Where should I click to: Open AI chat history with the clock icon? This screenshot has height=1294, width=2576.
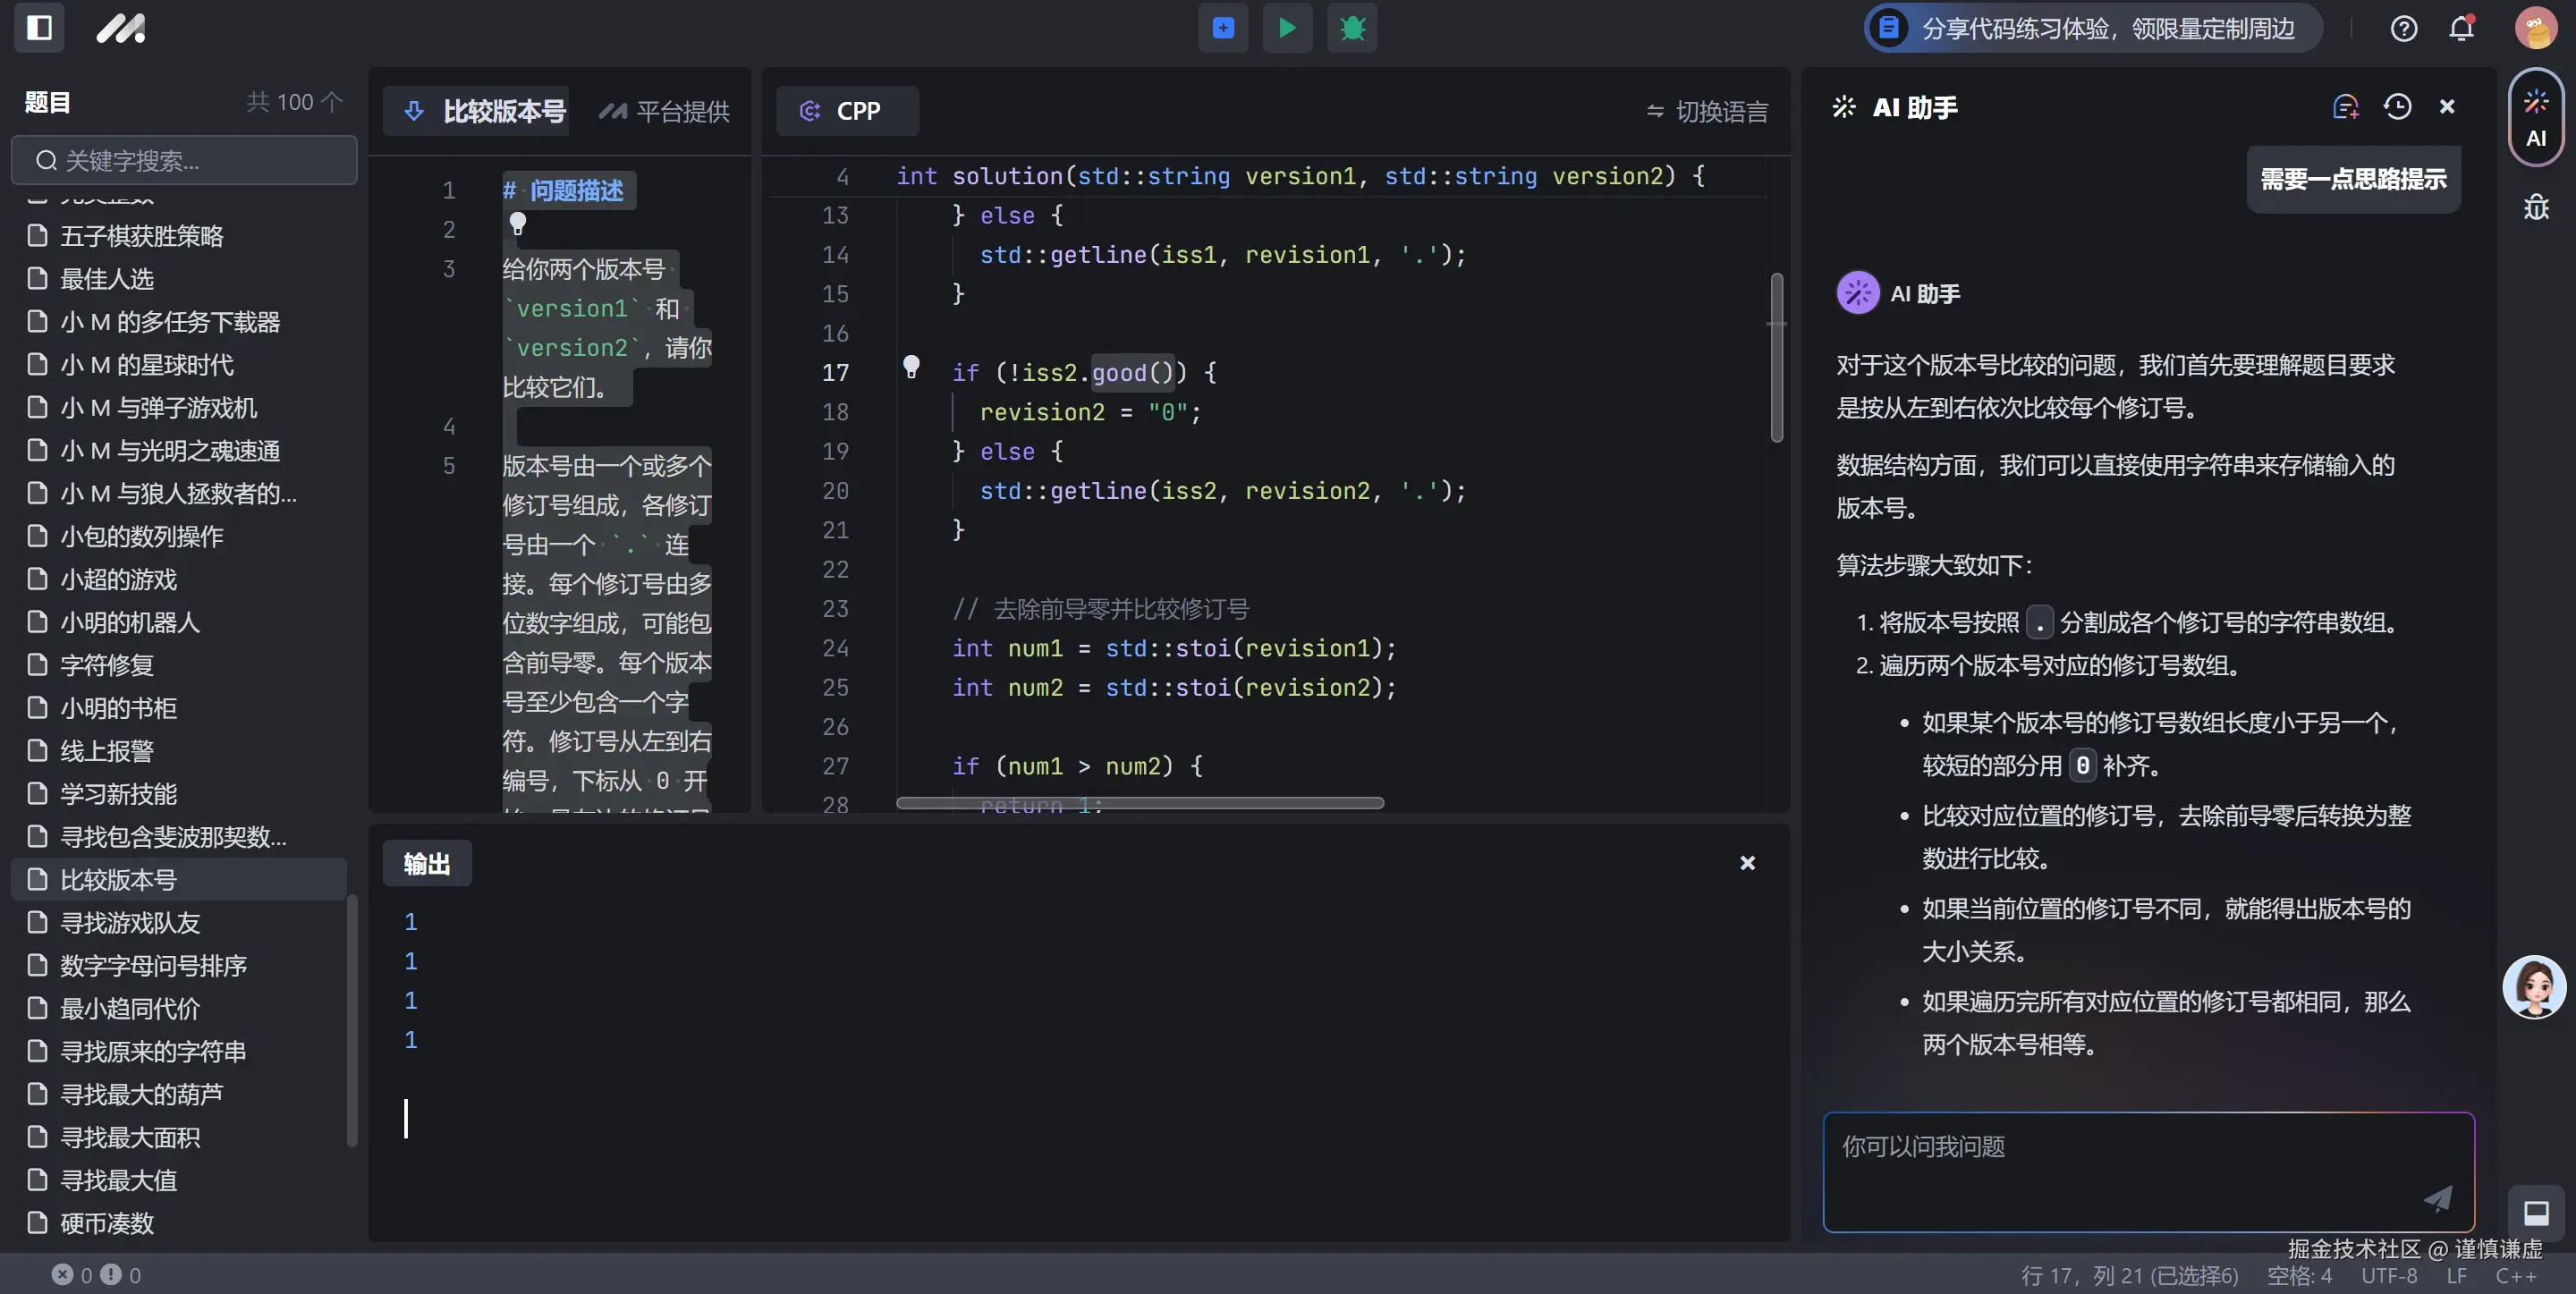click(2399, 106)
